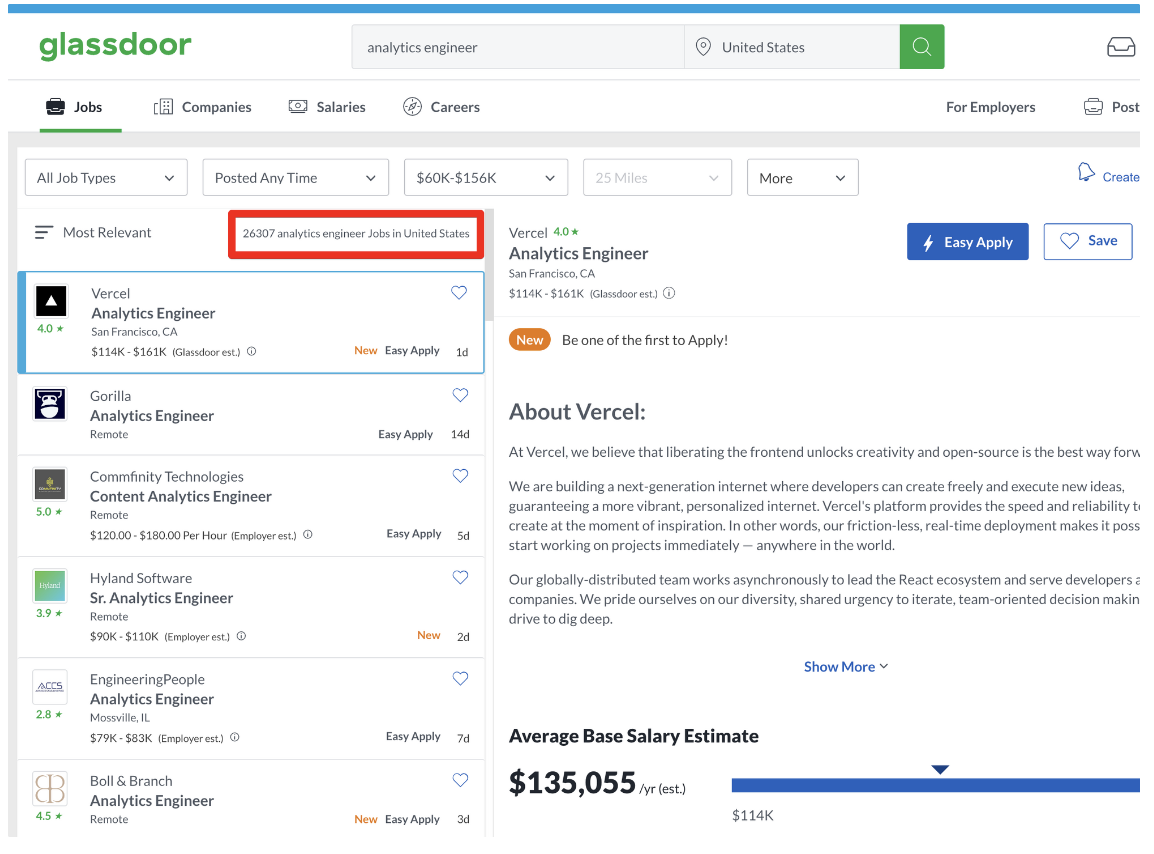1154x854 pixels.
Task: Click the Boll & Branch logo
Action: pos(50,788)
